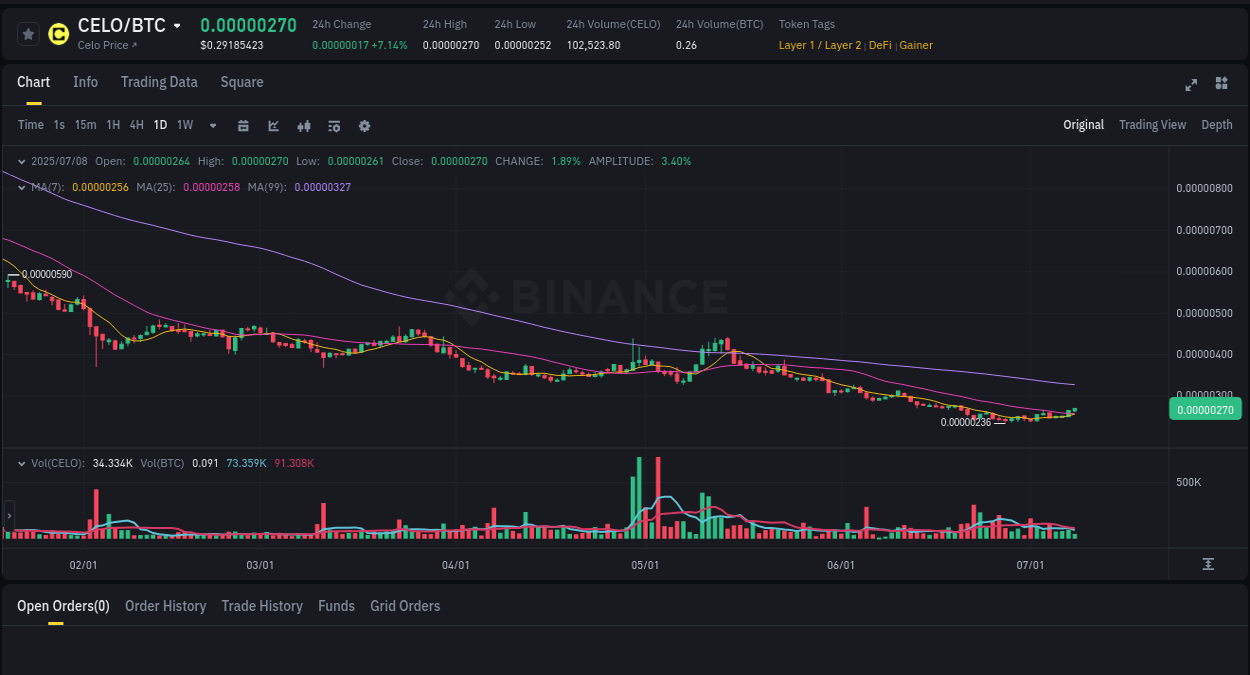The width and height of the screenshot is (1250, 675).
Task: Open the layout widgets icon top right
Action: (1221, 84)
